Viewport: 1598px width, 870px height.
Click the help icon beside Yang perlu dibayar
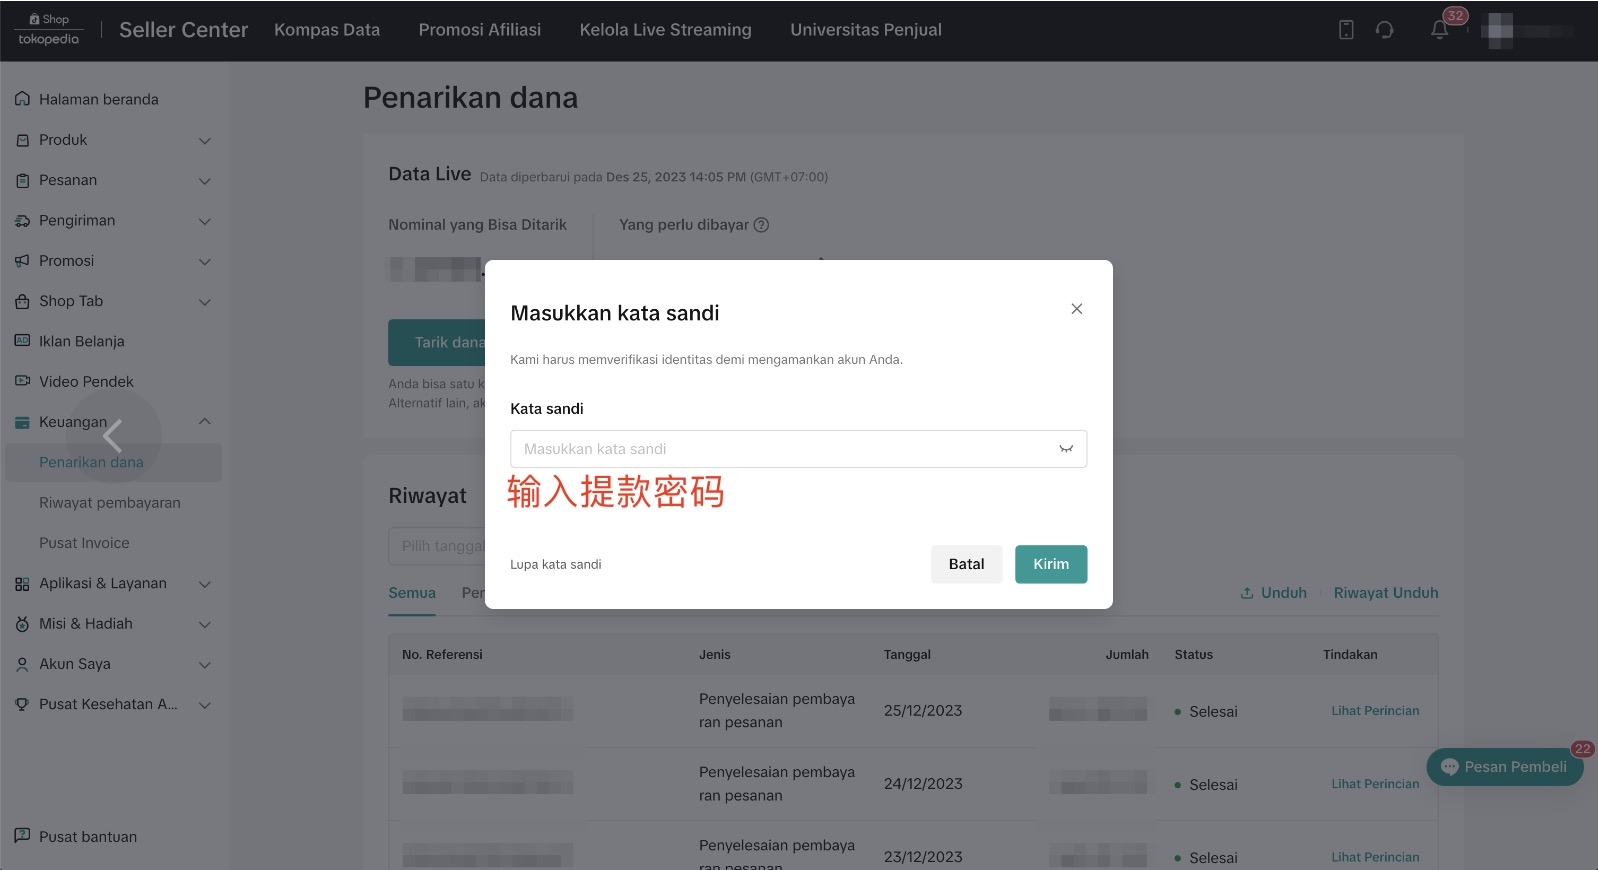point(761,225)
